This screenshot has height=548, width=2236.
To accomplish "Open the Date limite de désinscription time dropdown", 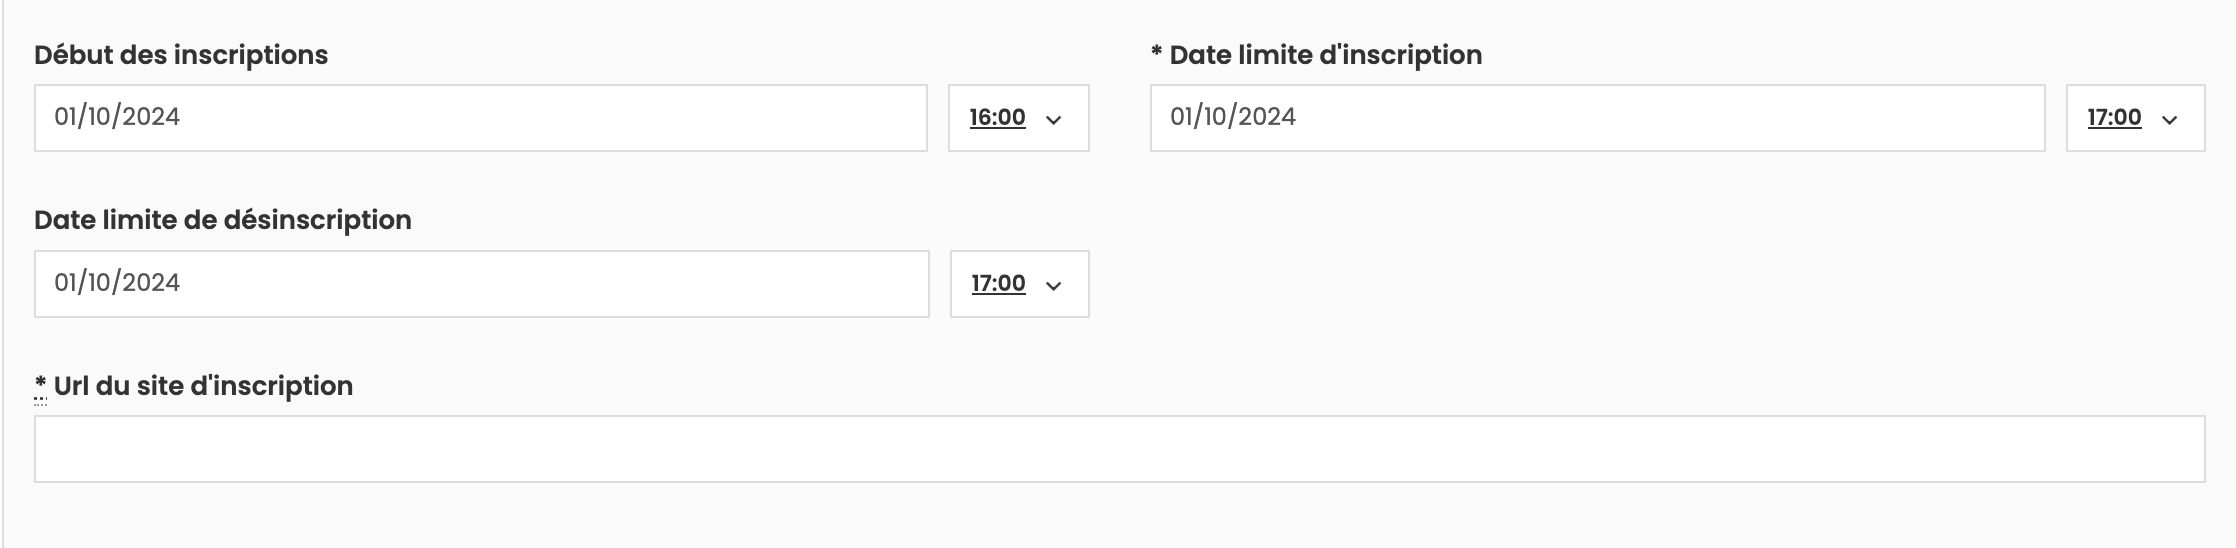I will [1019, 284].
